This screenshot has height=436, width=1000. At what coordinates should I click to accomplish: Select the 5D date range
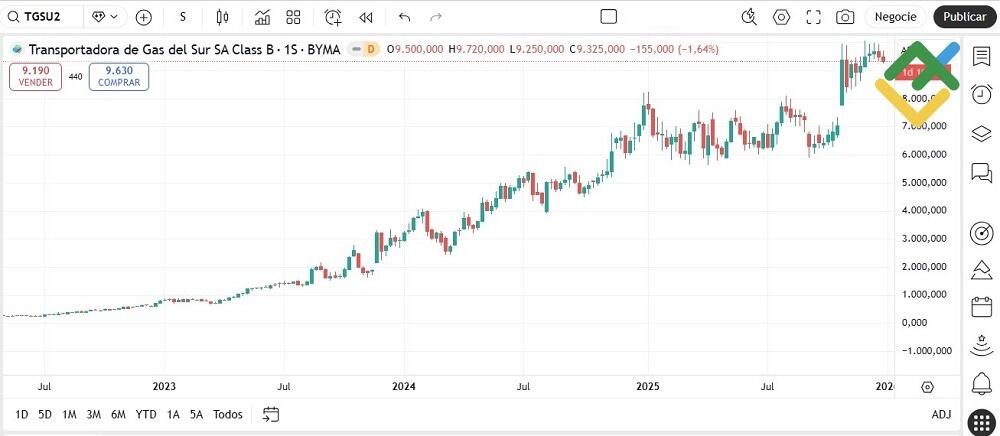[x=45, y=414]
